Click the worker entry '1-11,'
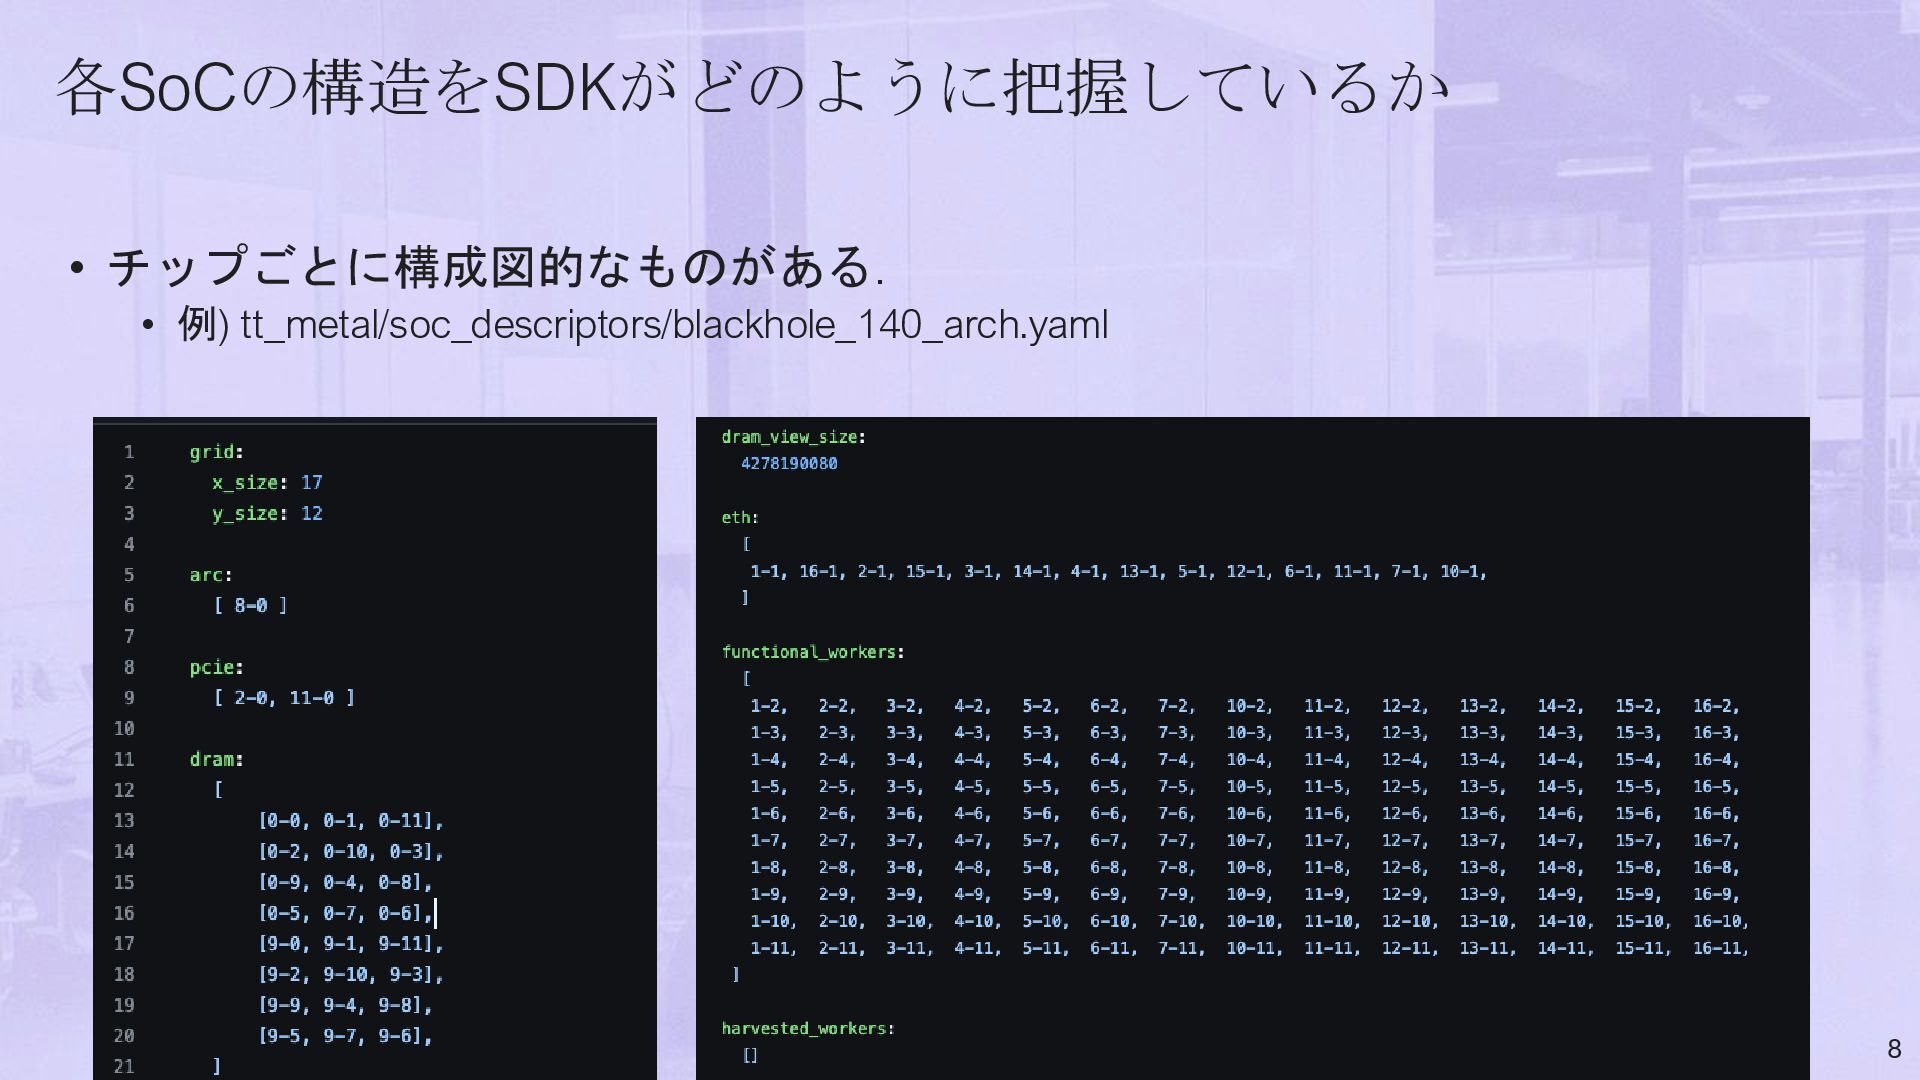Screen dimensions: 1920x1080 774,949
